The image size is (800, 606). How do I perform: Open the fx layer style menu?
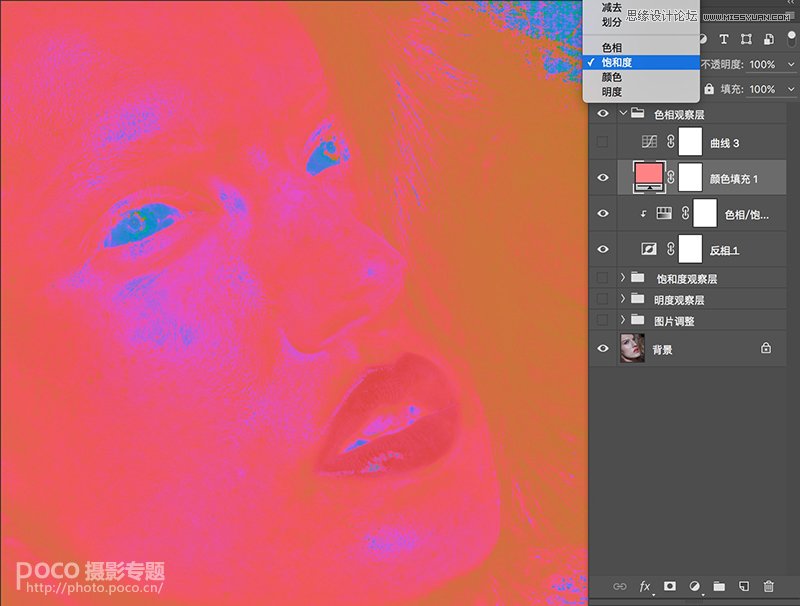click(645, 586)
